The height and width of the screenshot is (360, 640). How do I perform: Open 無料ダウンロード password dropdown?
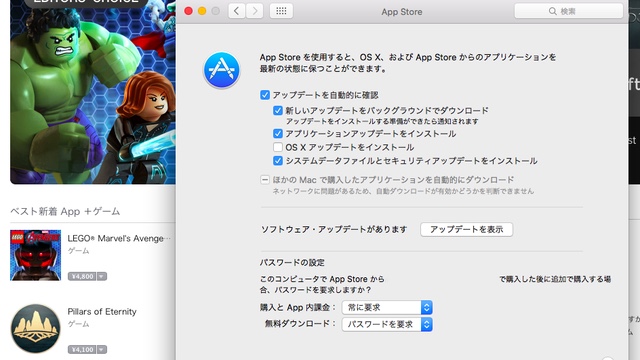point(387,324)
